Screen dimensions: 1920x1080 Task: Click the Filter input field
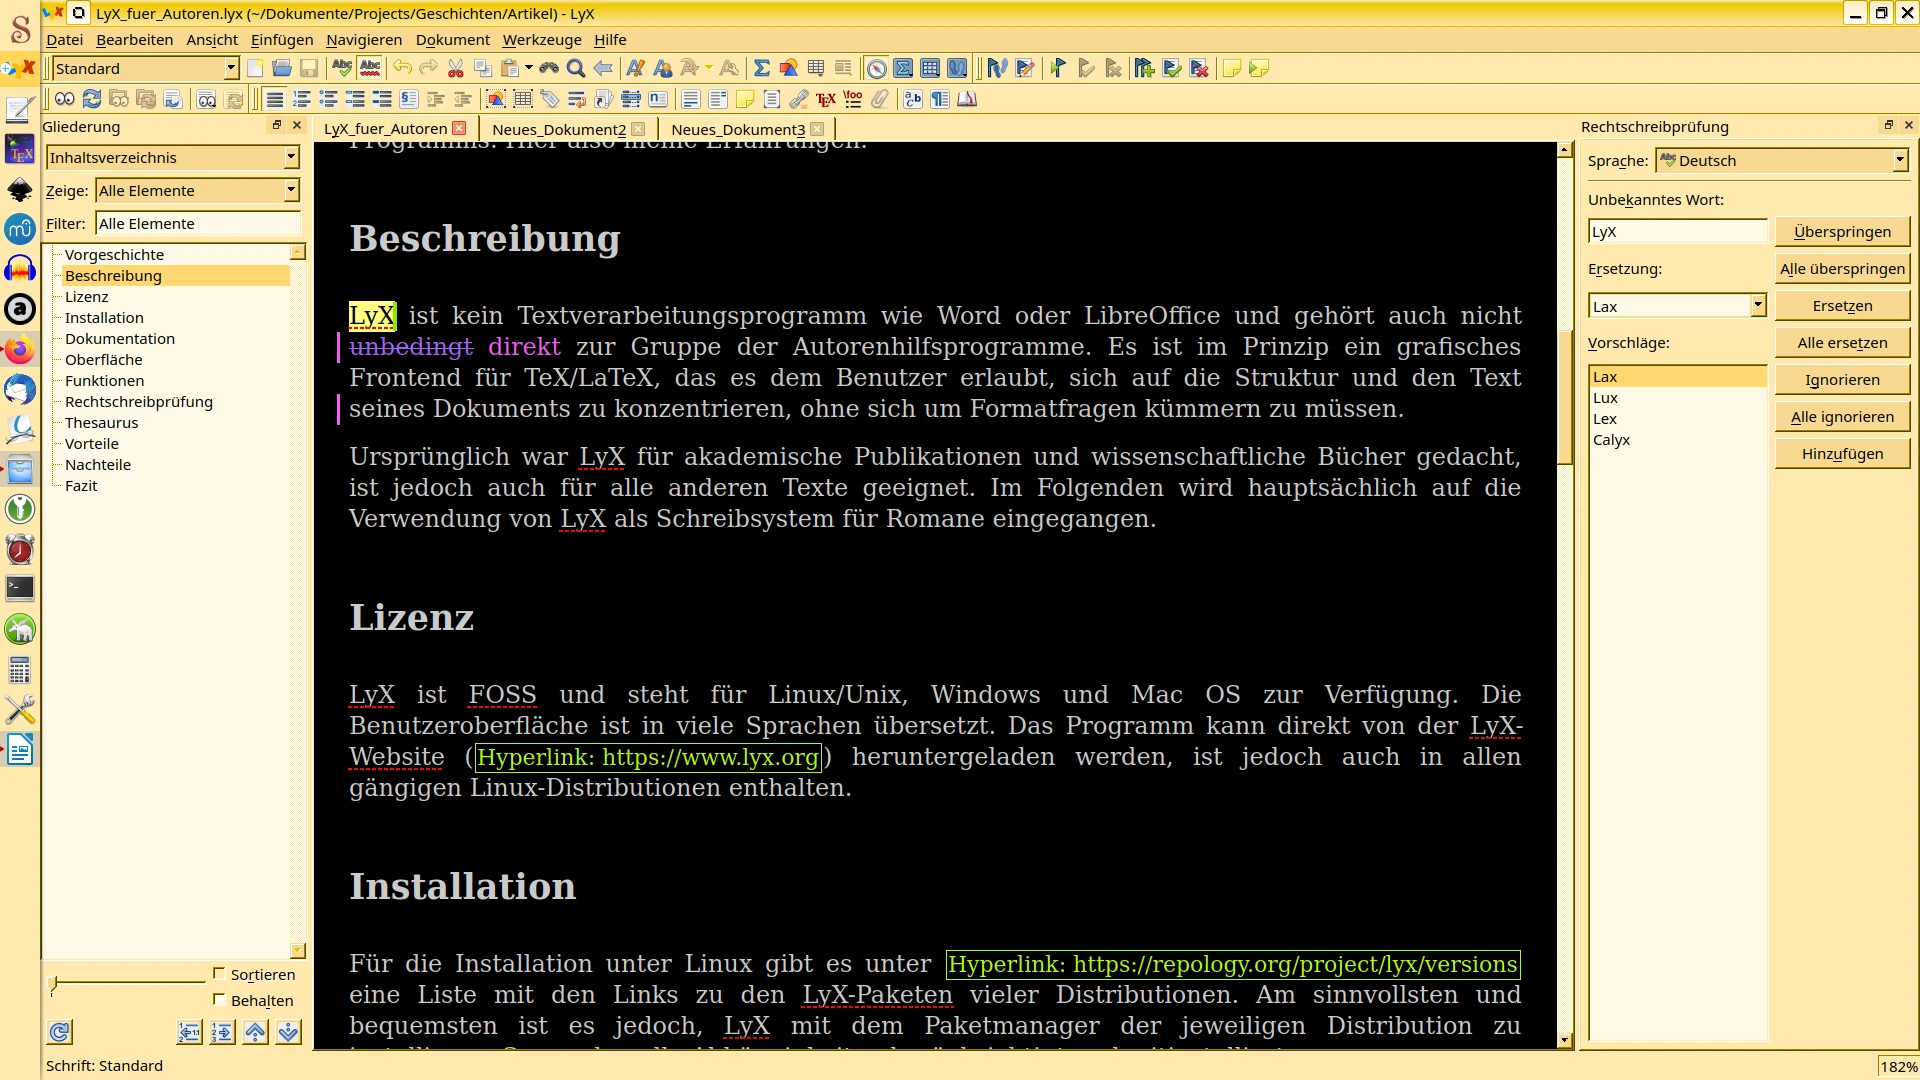tap(198, 223)
